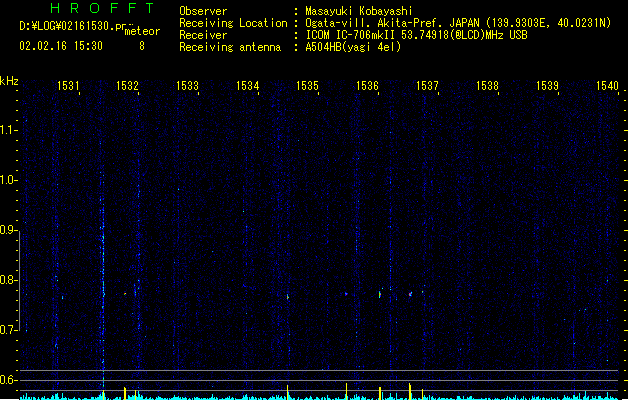The height and width of the screenshot is (400, 629).
Task: Click the 0.6 kHz frequency label
Action: click(8, 380)
